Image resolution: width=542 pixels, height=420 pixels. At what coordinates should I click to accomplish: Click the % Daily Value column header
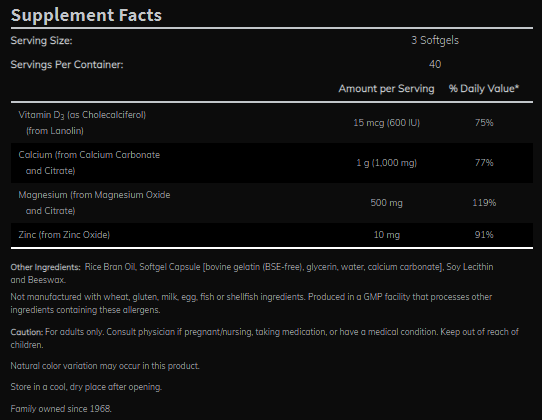pyautogui.click(x=484, y=88)
